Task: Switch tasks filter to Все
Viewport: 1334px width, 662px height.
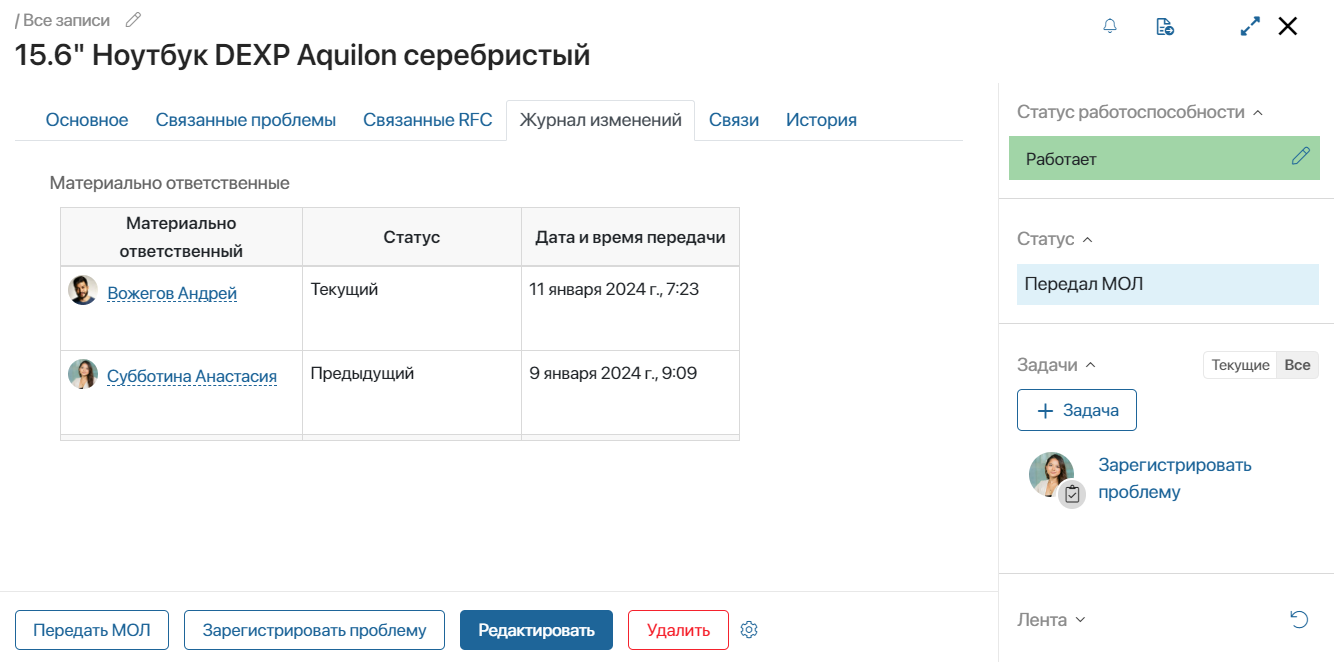Action: pyautogui.click(x=1297, y=365)
